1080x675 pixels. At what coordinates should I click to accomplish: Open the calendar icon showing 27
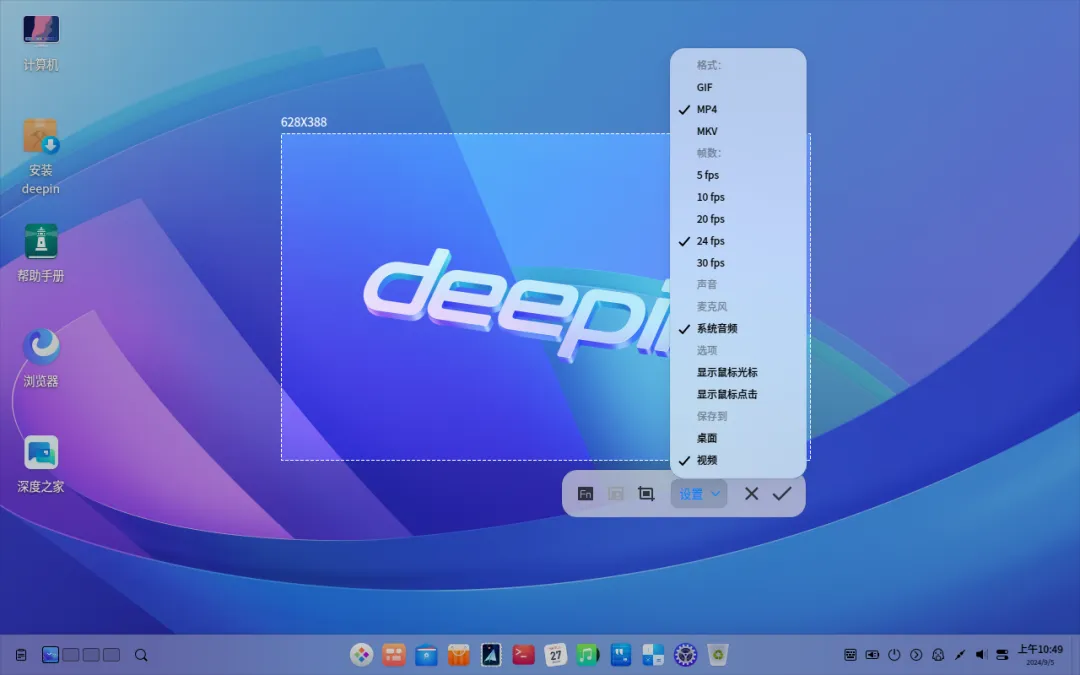pos(556,654)
